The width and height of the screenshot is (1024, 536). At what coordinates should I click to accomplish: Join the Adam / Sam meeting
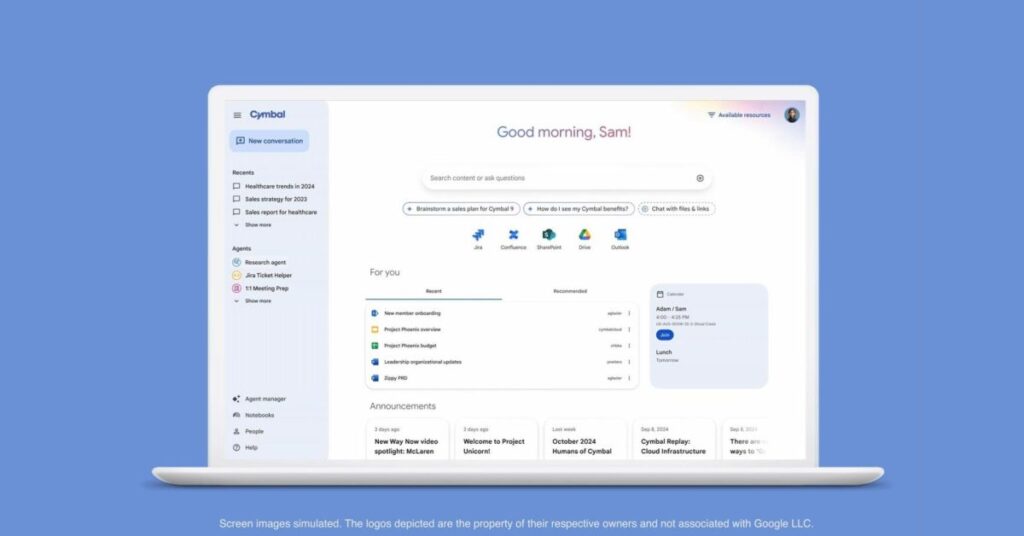point(664,335)
